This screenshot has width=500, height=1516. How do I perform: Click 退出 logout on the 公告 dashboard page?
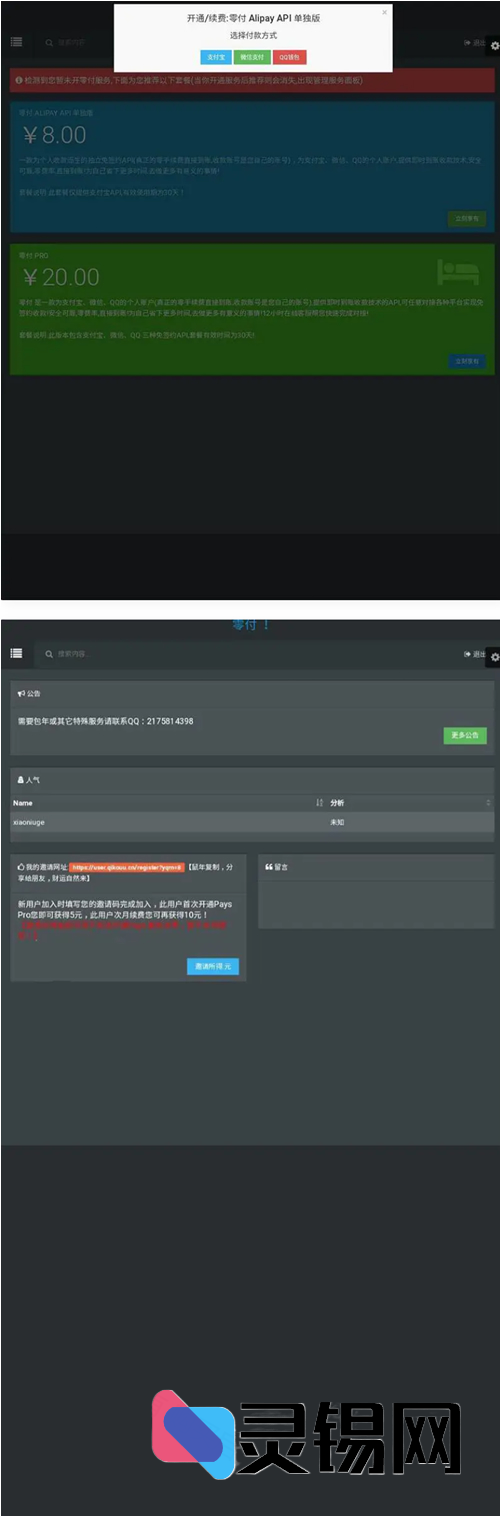pyautogui.click(x=475, y=654)
